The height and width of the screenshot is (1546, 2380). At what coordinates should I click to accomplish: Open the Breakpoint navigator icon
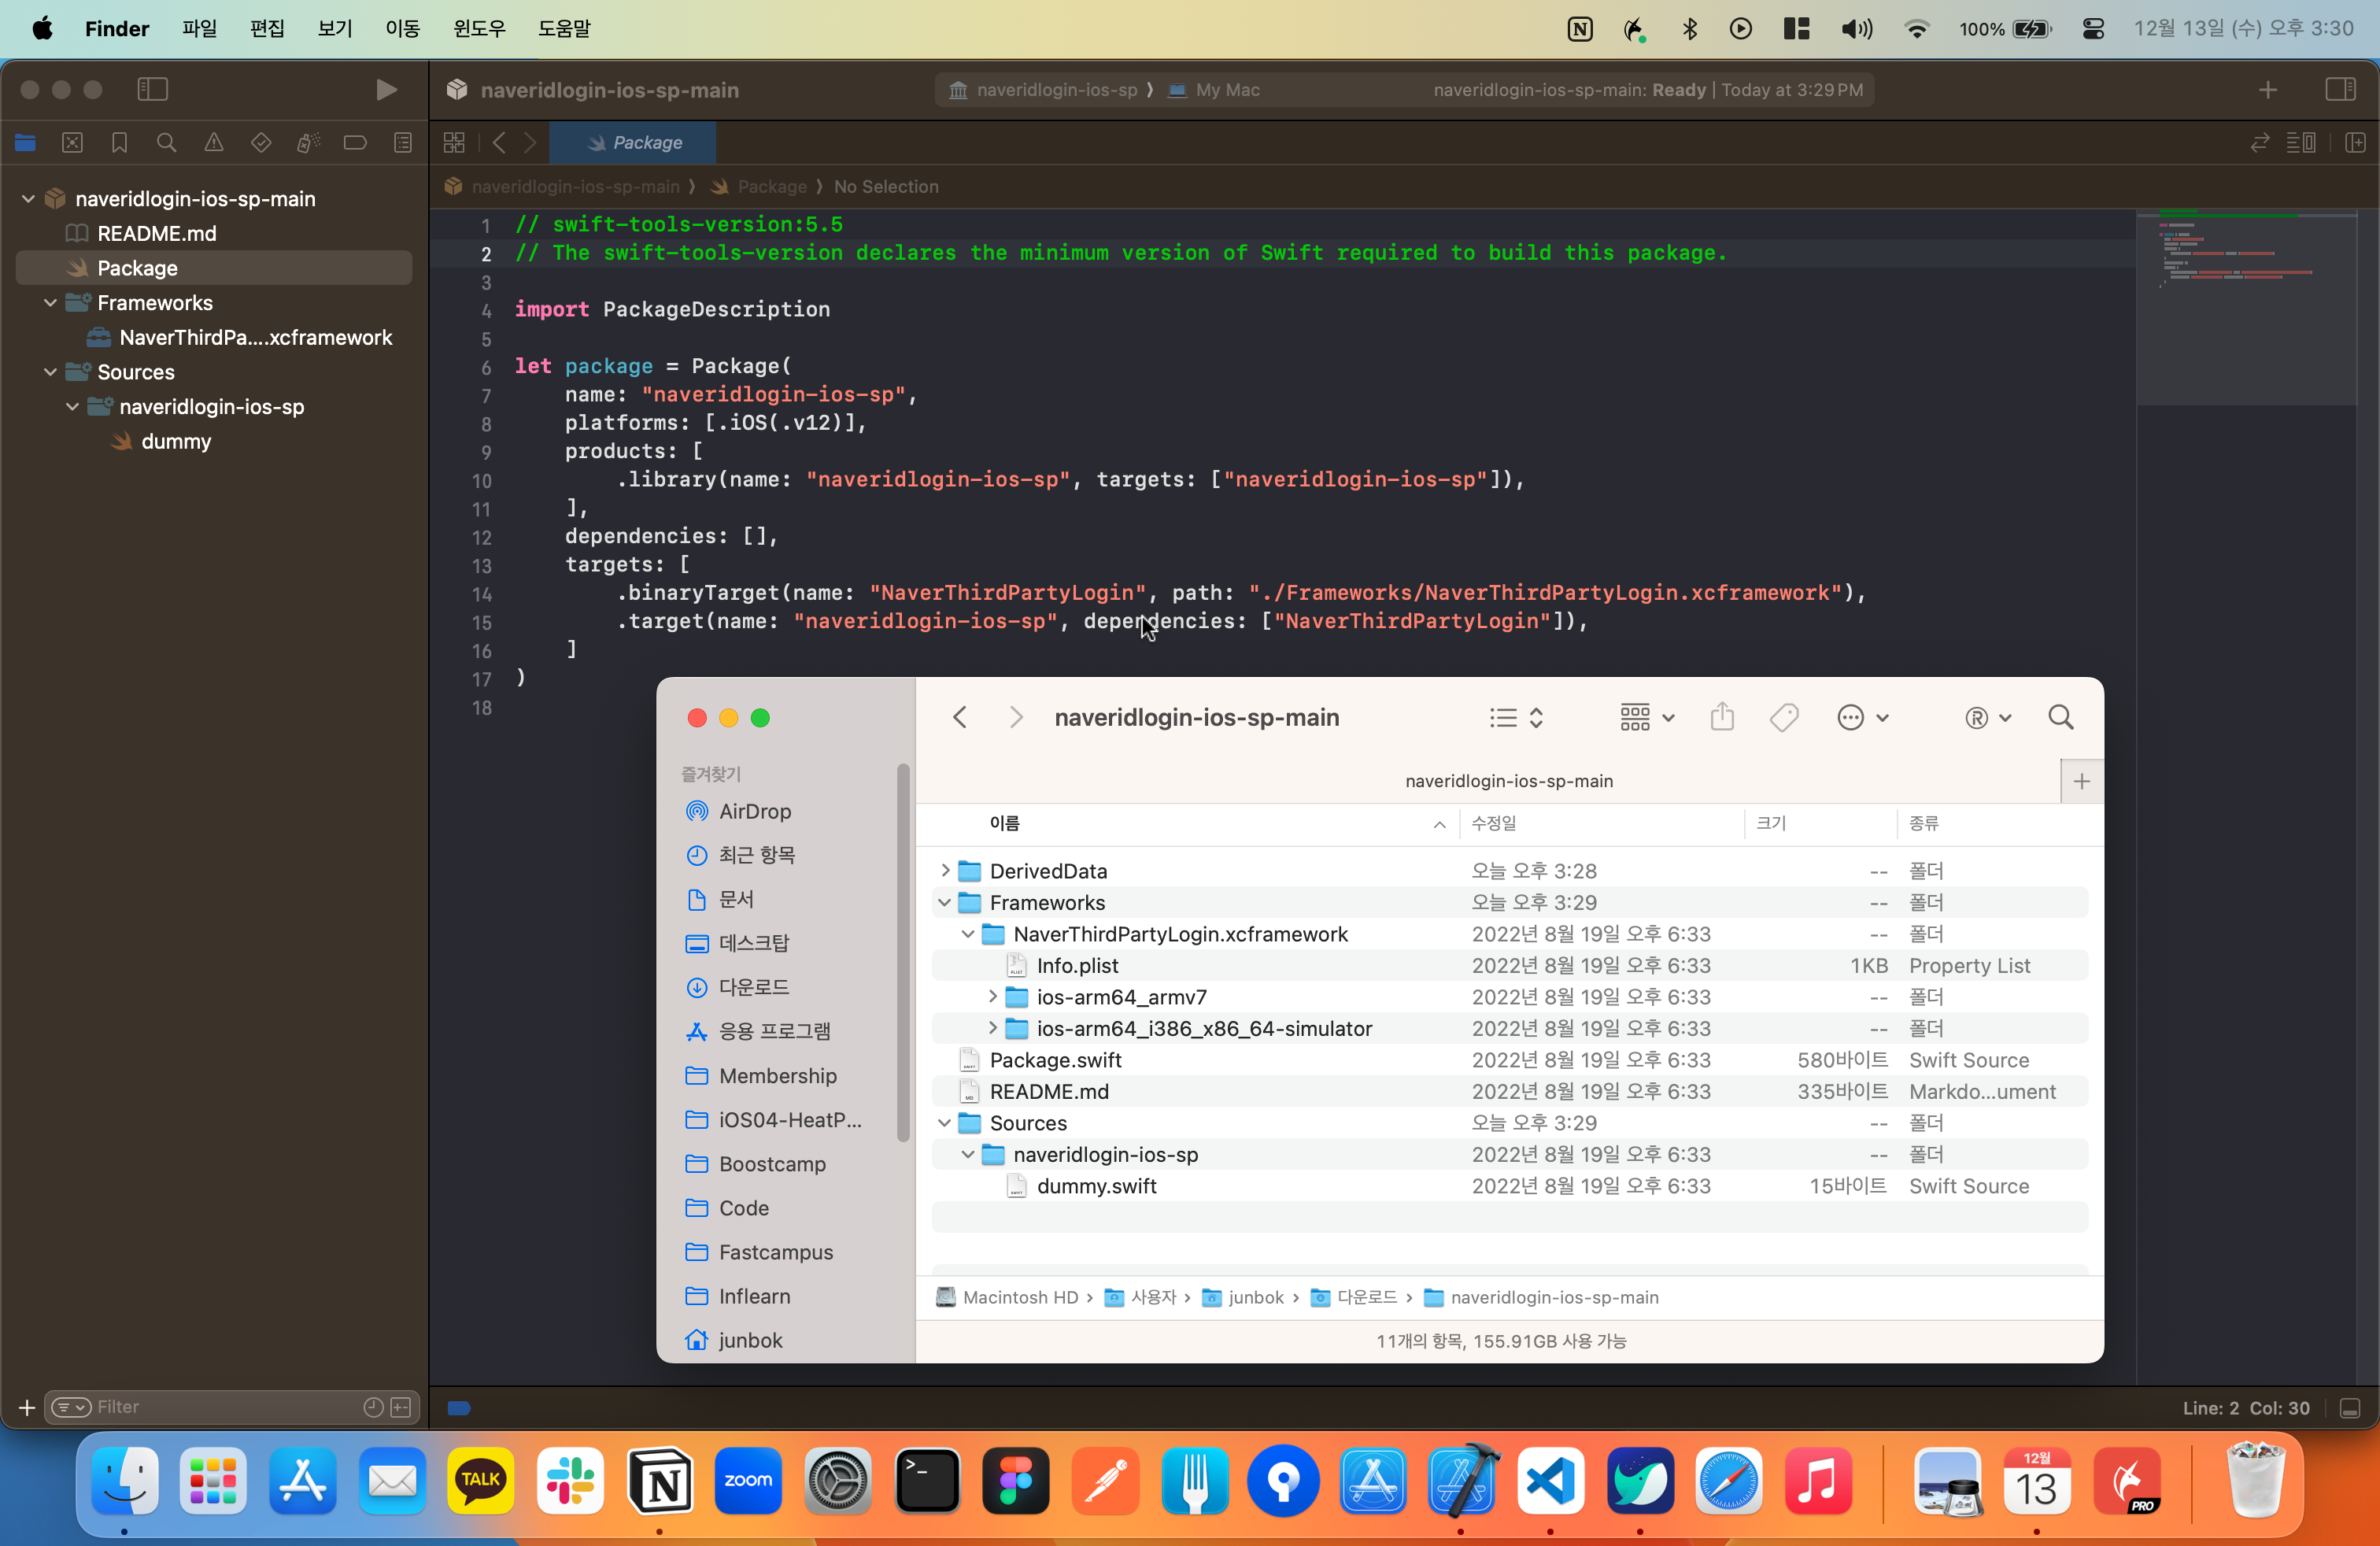tap(355, 143)
